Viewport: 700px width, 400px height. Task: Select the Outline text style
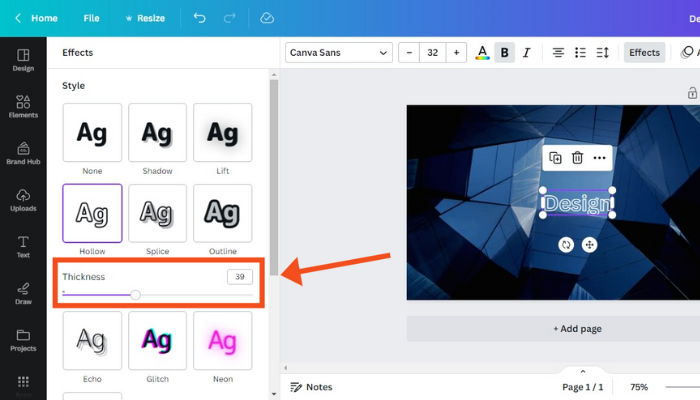tap(222, 213)
